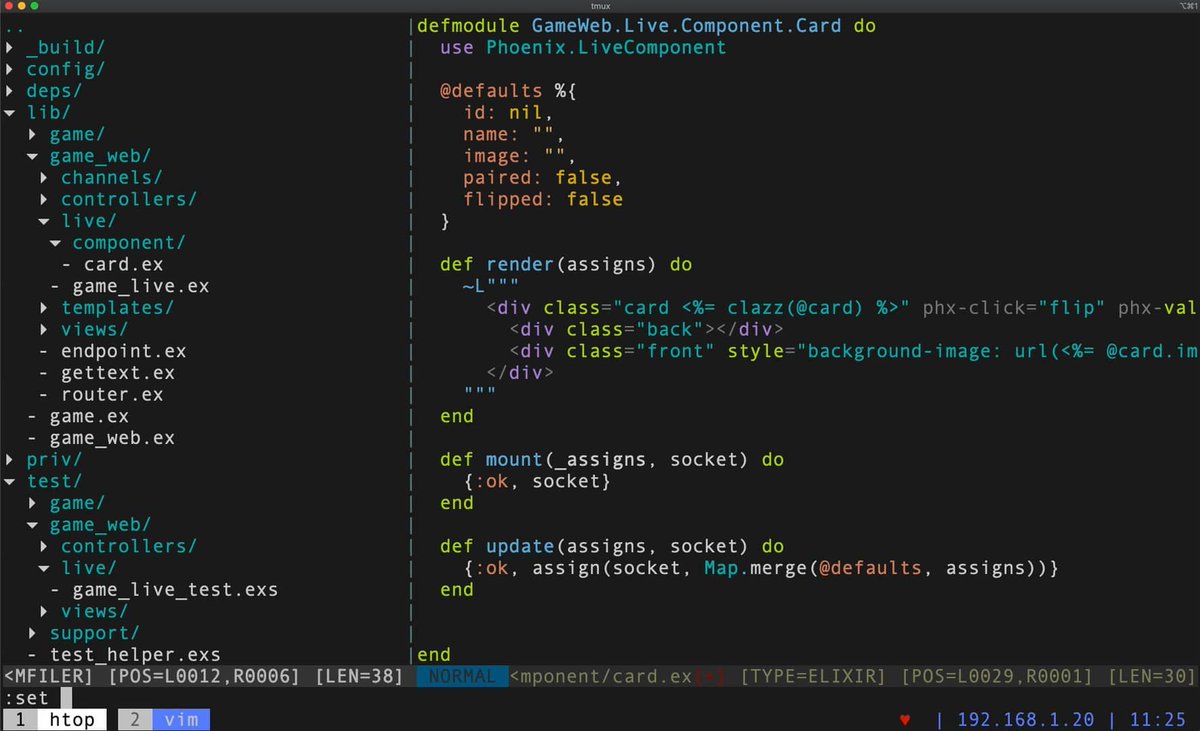The height and width of the screenshot is (731, 1200).
Task: Click the <mponent/card.ex filename in statusline
Action: click(x=600, y=677)
